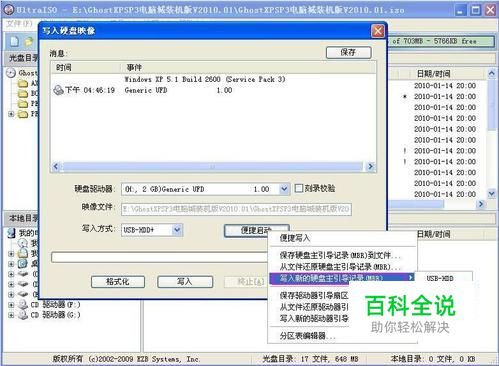Choose 便捷写入 from the popup menu
The image size is (499, 366).
[x=295, y=238]
